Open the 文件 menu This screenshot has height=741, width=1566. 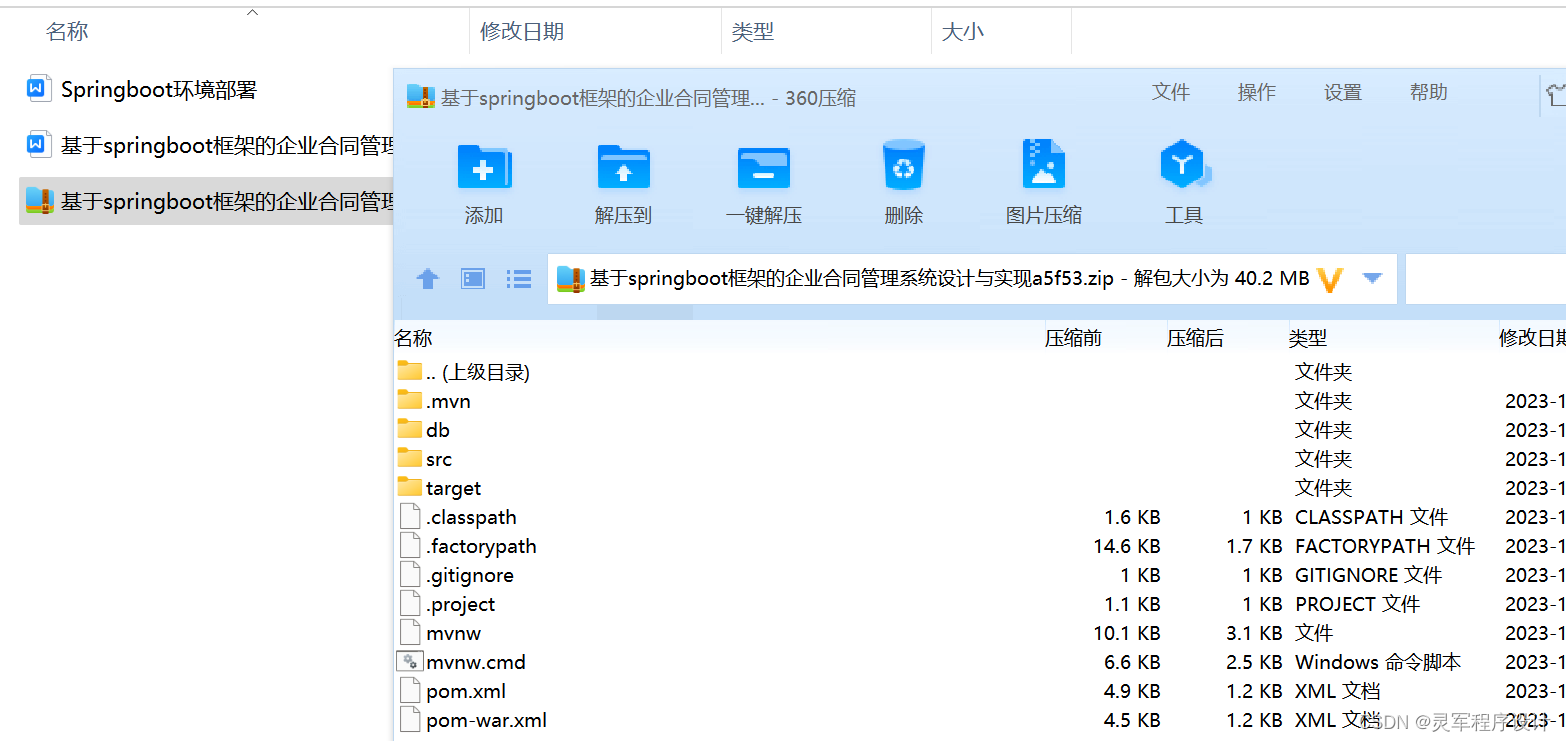(x=1171, y=92)
